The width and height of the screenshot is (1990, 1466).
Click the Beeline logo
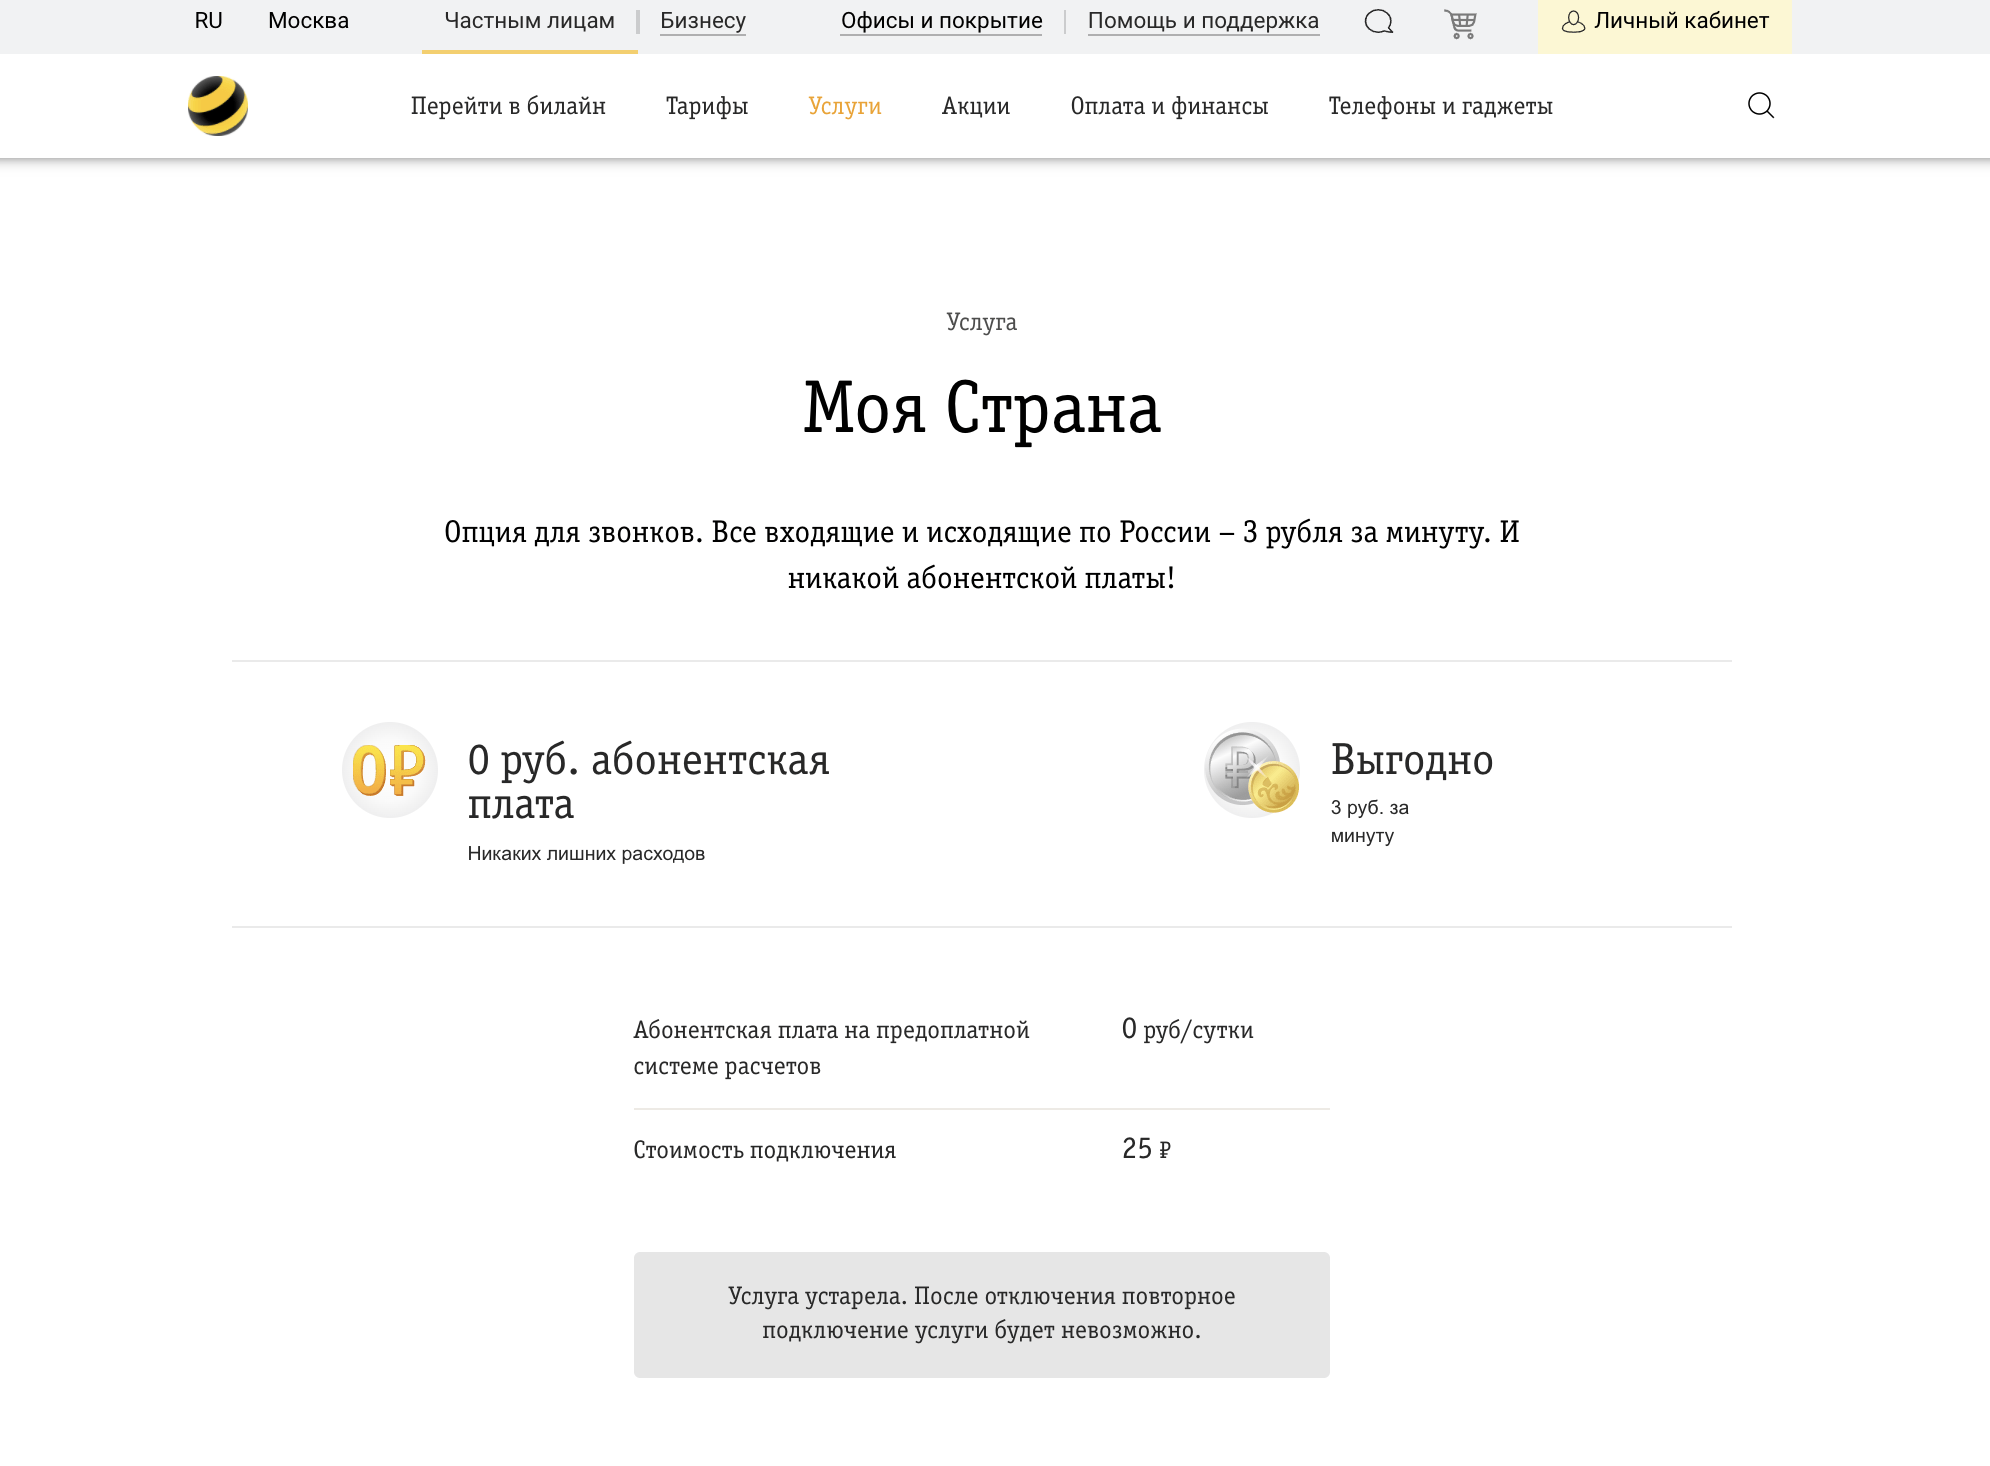click(216, 104)
